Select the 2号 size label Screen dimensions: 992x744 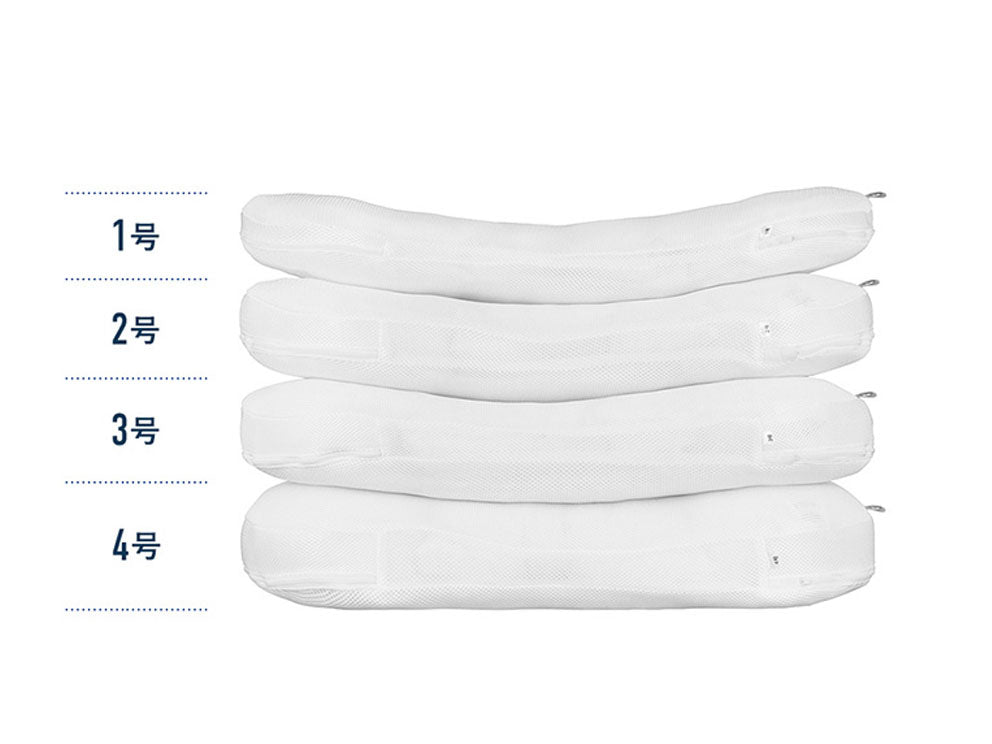coord(135,330)
